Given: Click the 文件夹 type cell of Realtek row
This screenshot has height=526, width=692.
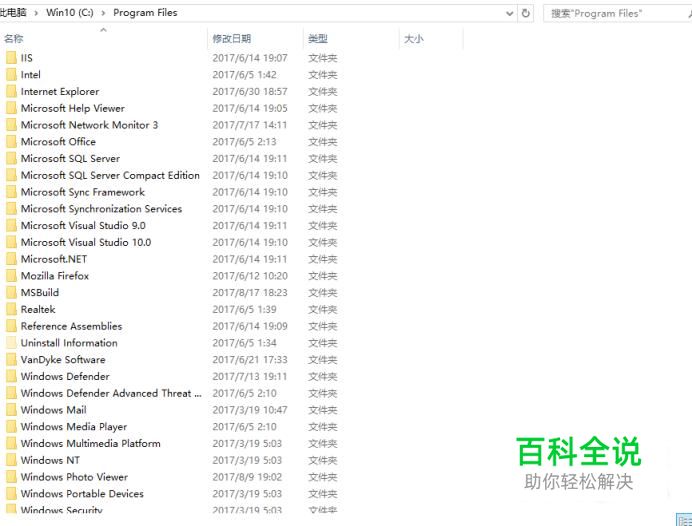Looking at the screenshot, I should (x=323, y=309).
